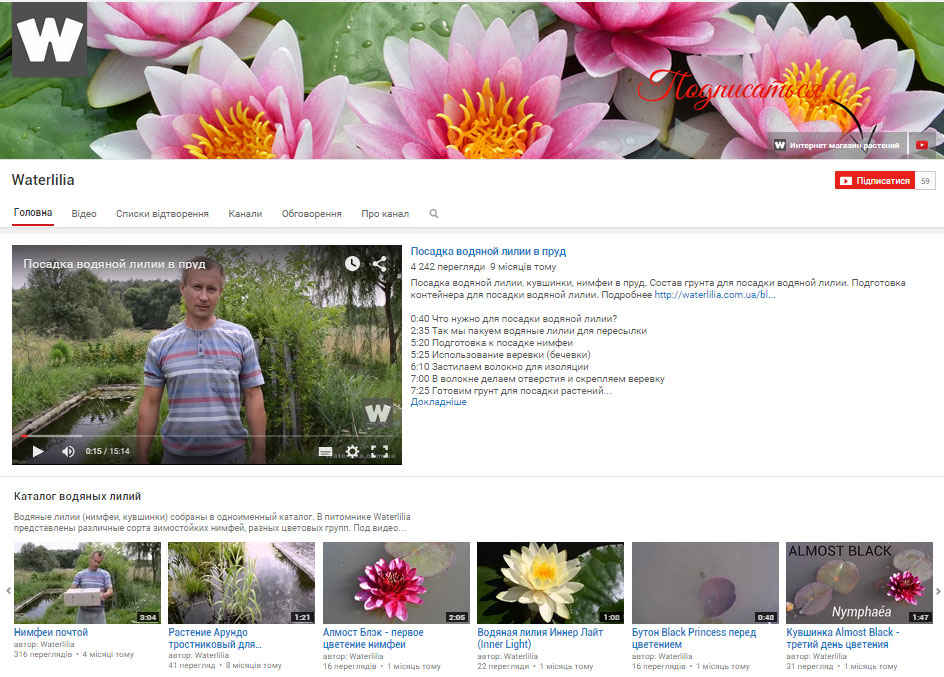Image resolution: width=944 pixels, height=677 pixels.
Task: Jump to timestamp 7:00 in description
Action: coord(420,379)
